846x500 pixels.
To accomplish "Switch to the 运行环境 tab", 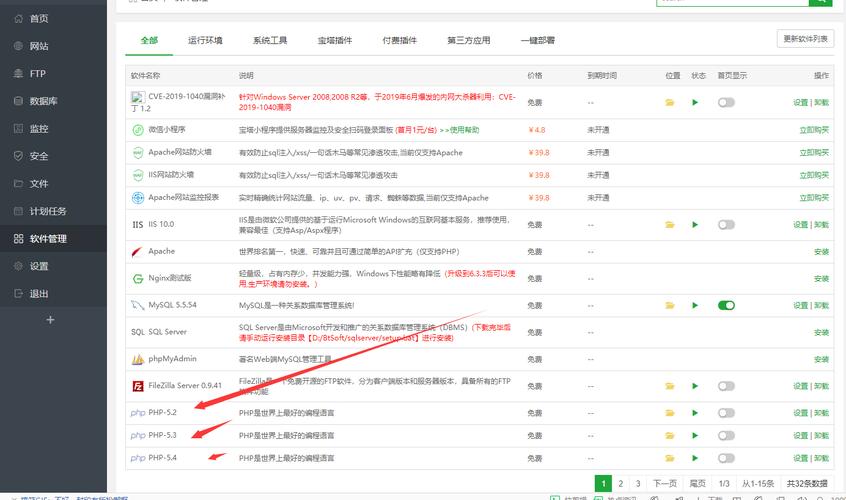I will [x=205, y=40].
